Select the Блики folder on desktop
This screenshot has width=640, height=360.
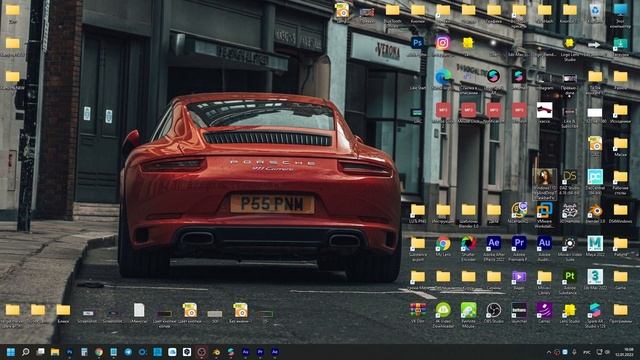63,310
